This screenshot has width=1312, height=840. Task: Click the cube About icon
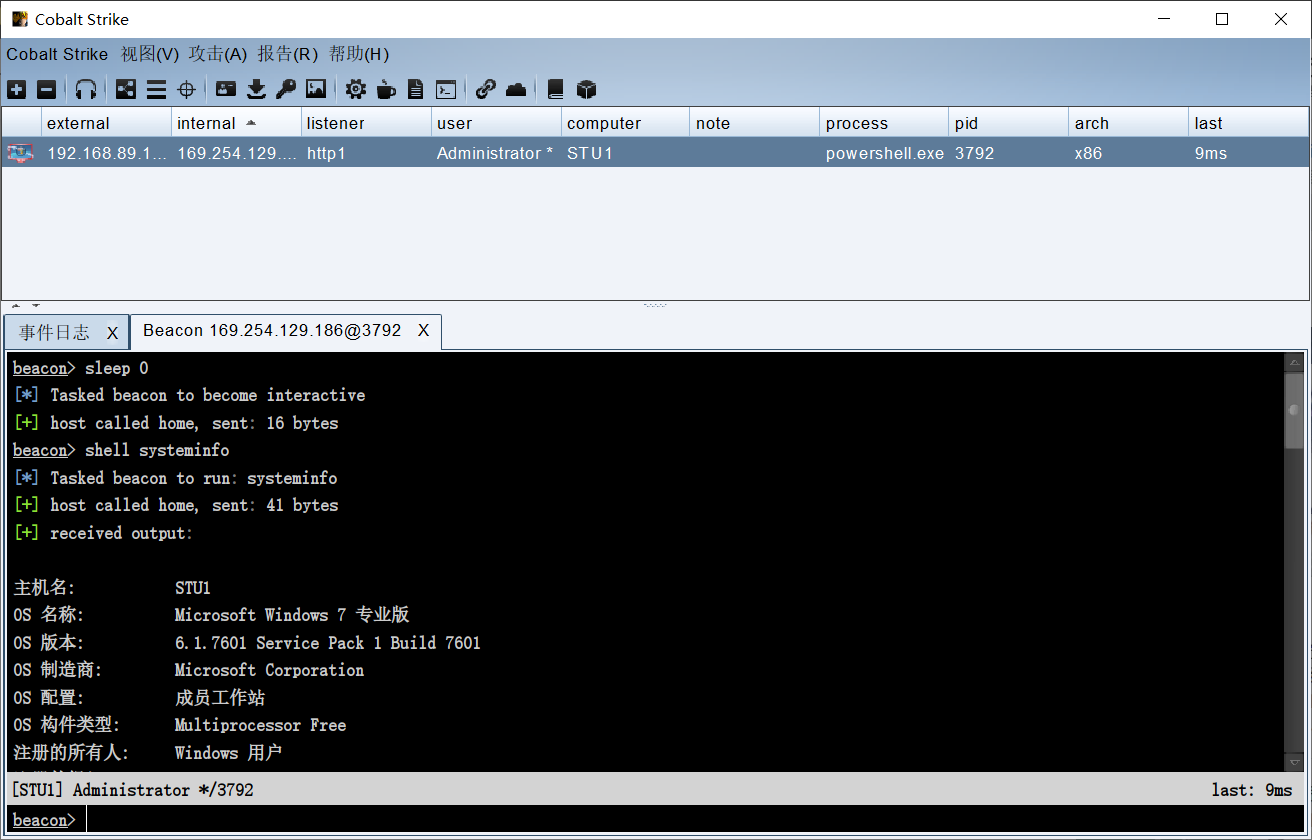coord(587,89)
